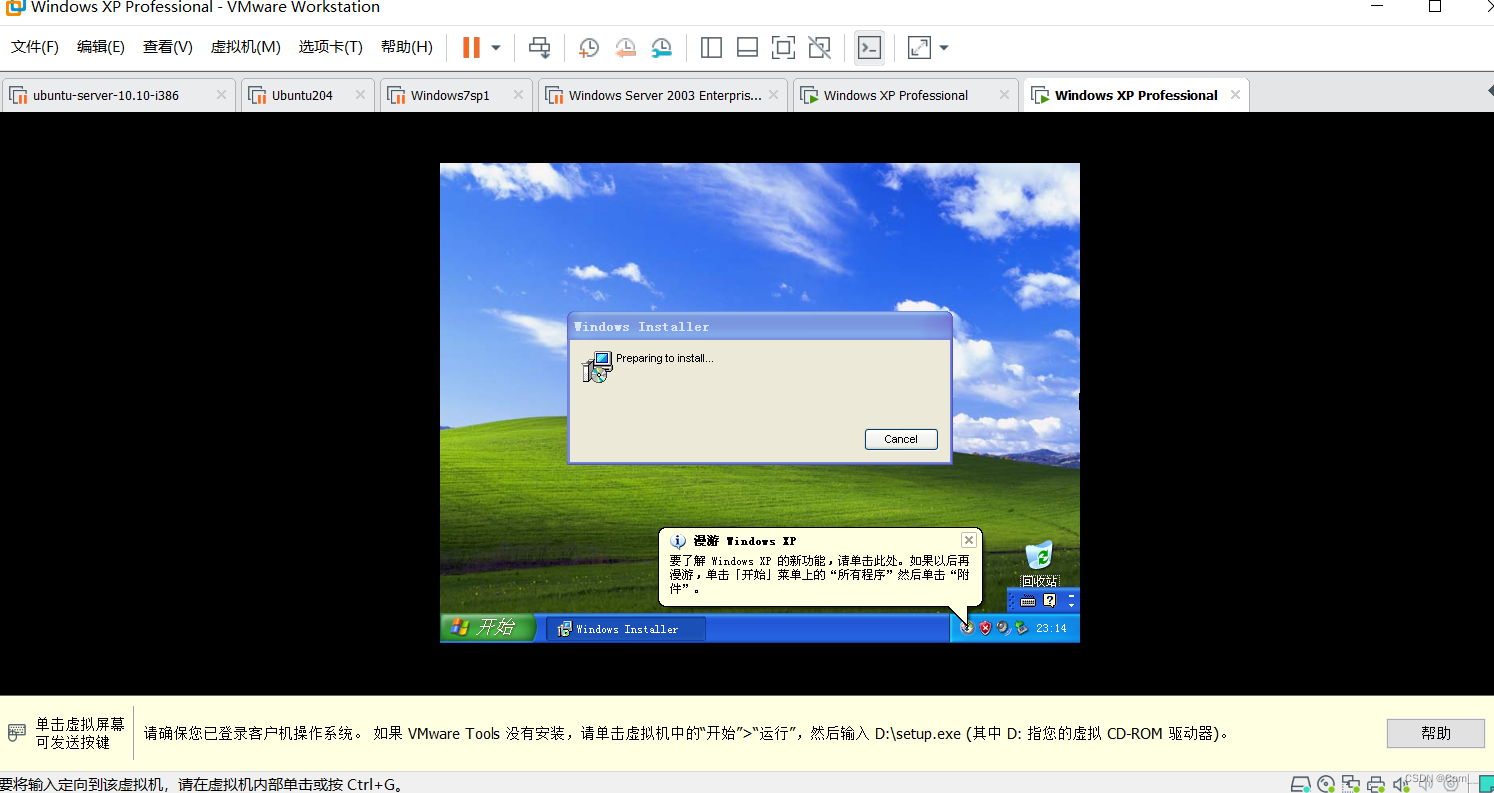1494x793 pixels.
Task: Click the Windows Installer setup icon
Action: click(597, 367)
